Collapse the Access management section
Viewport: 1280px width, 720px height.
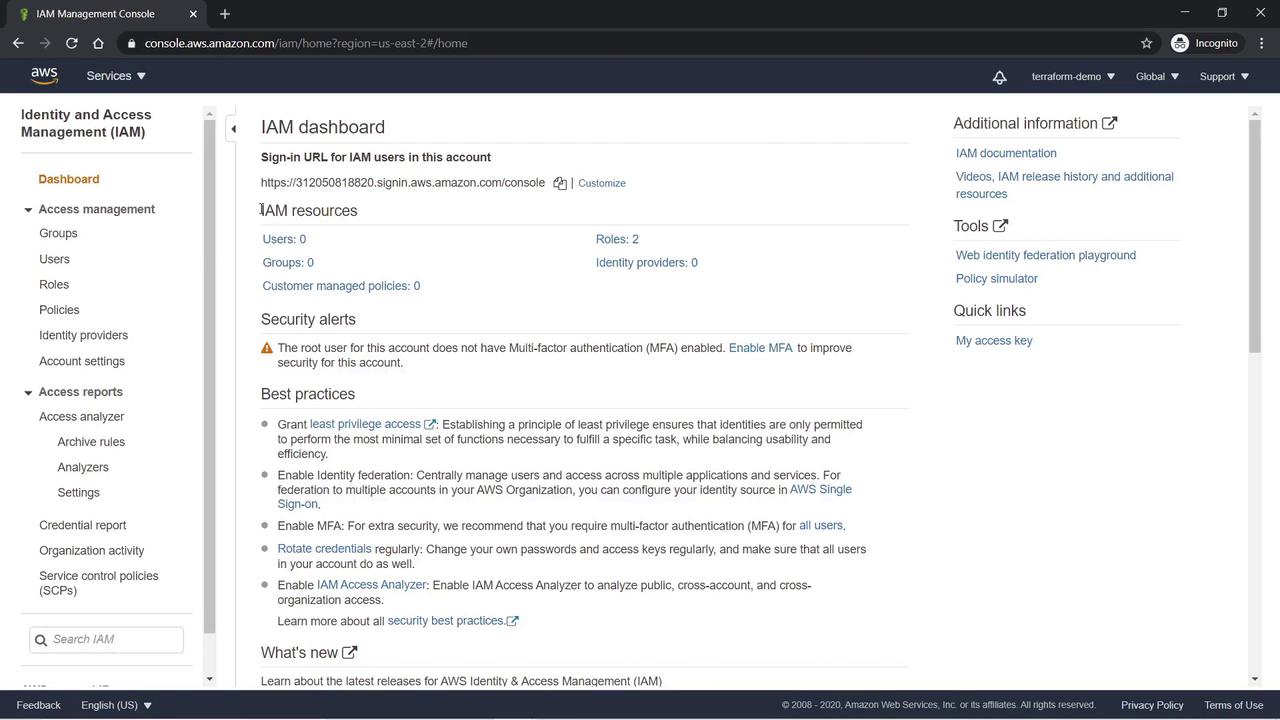pyautogui.click(x=28, y=210)
